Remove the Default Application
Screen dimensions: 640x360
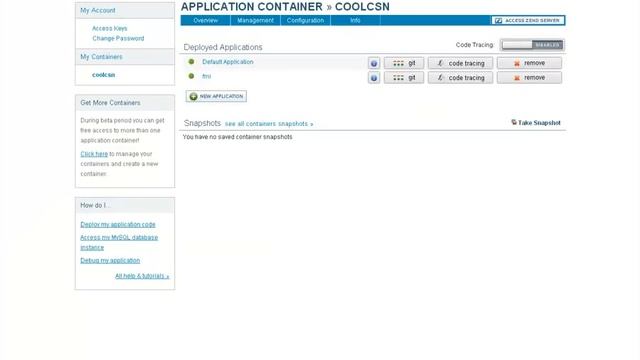[529, 63]
